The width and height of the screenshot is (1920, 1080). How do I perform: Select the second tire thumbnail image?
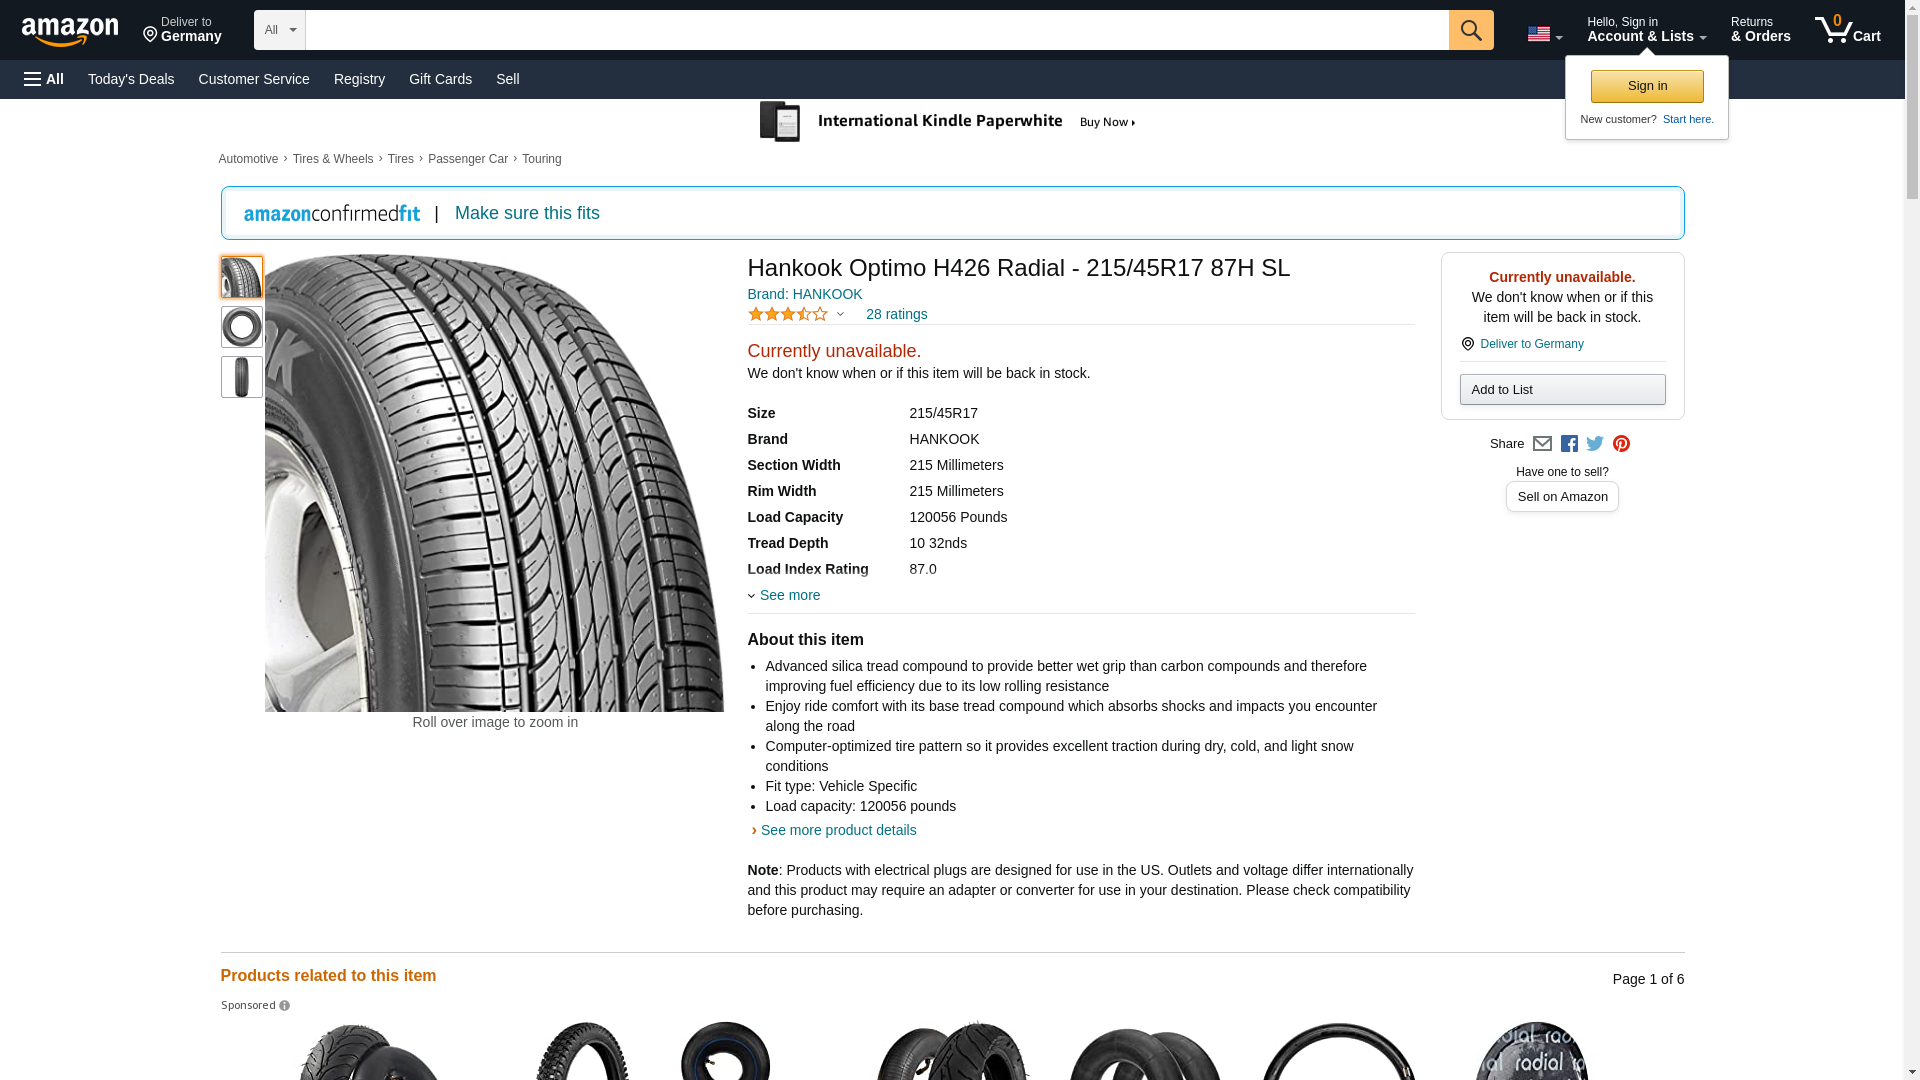coord(241,327)
